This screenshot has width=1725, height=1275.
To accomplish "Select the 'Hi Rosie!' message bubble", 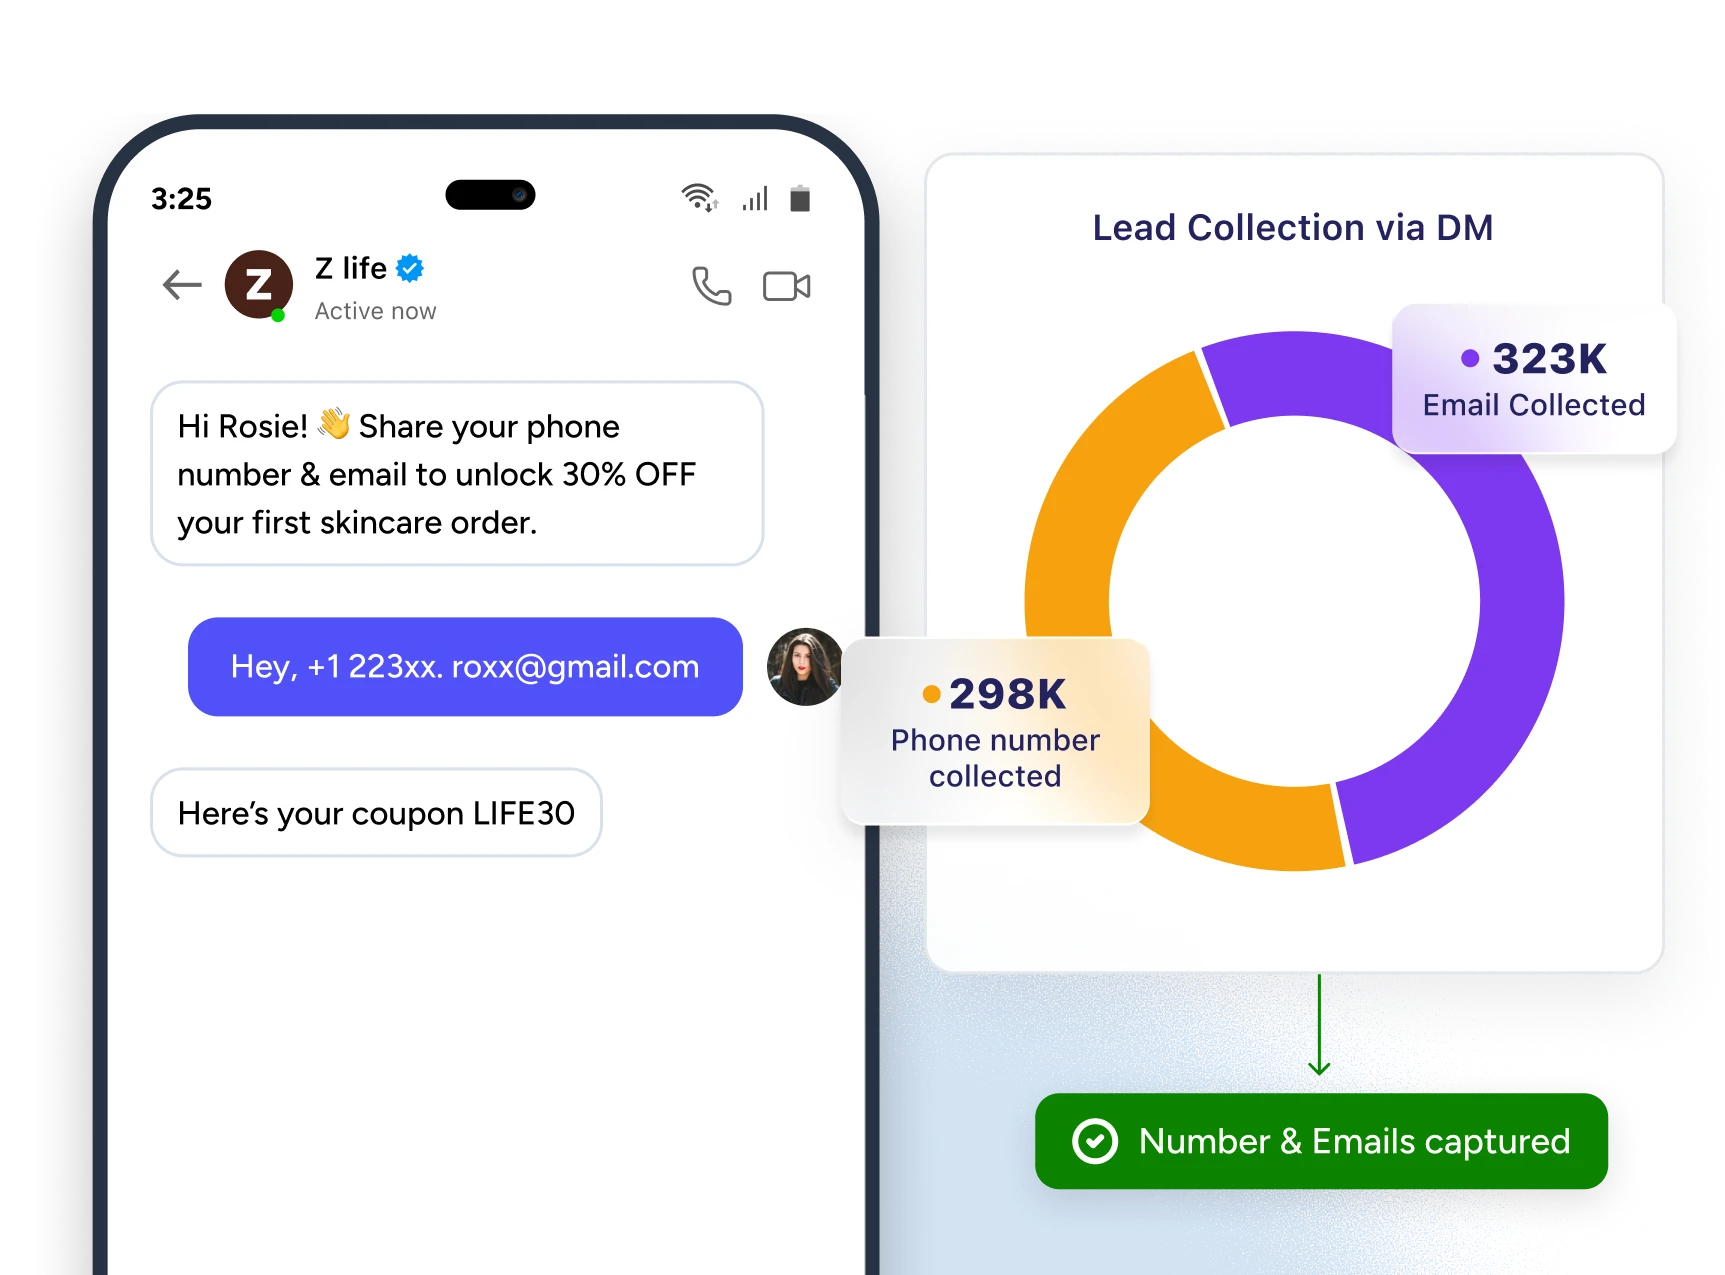I will click(457, 473).
